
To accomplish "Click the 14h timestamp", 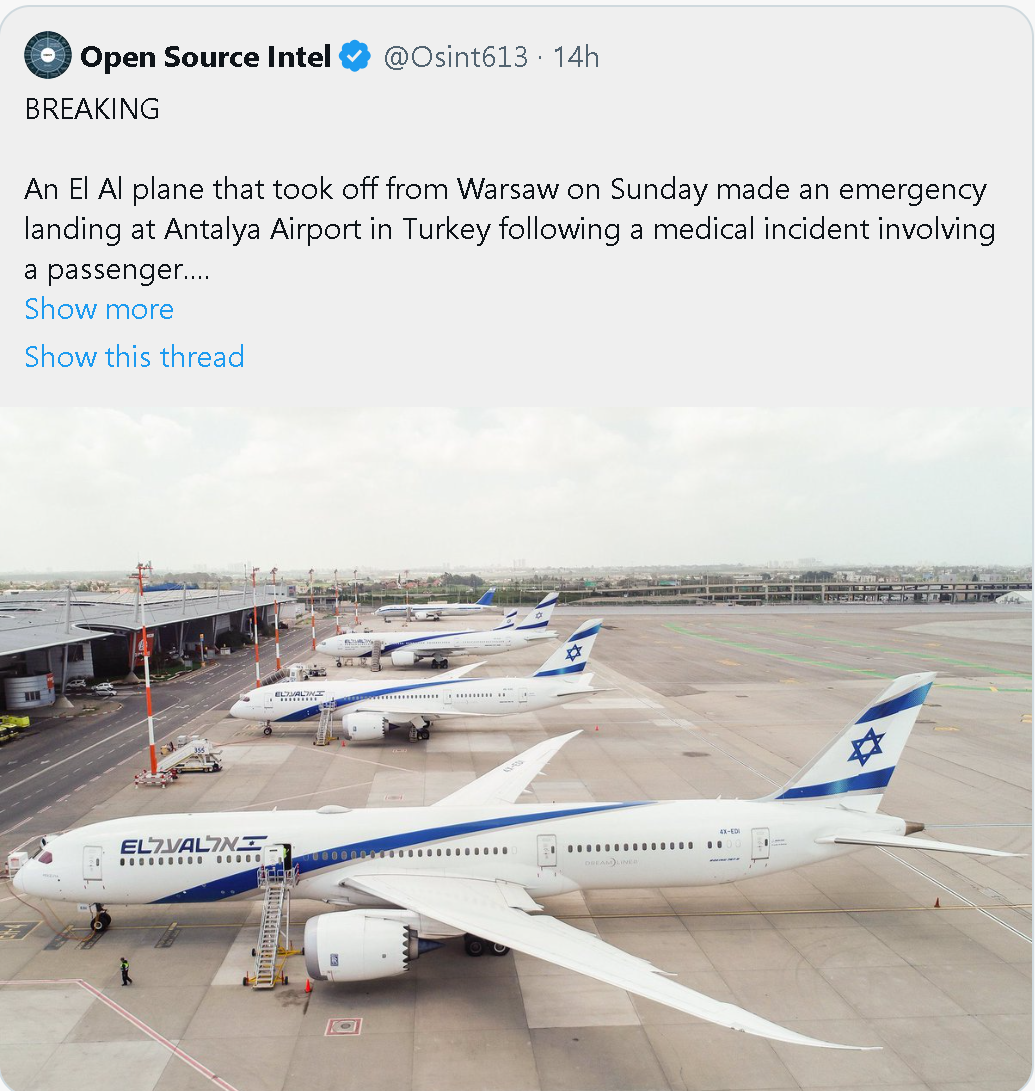I will 576,57.
